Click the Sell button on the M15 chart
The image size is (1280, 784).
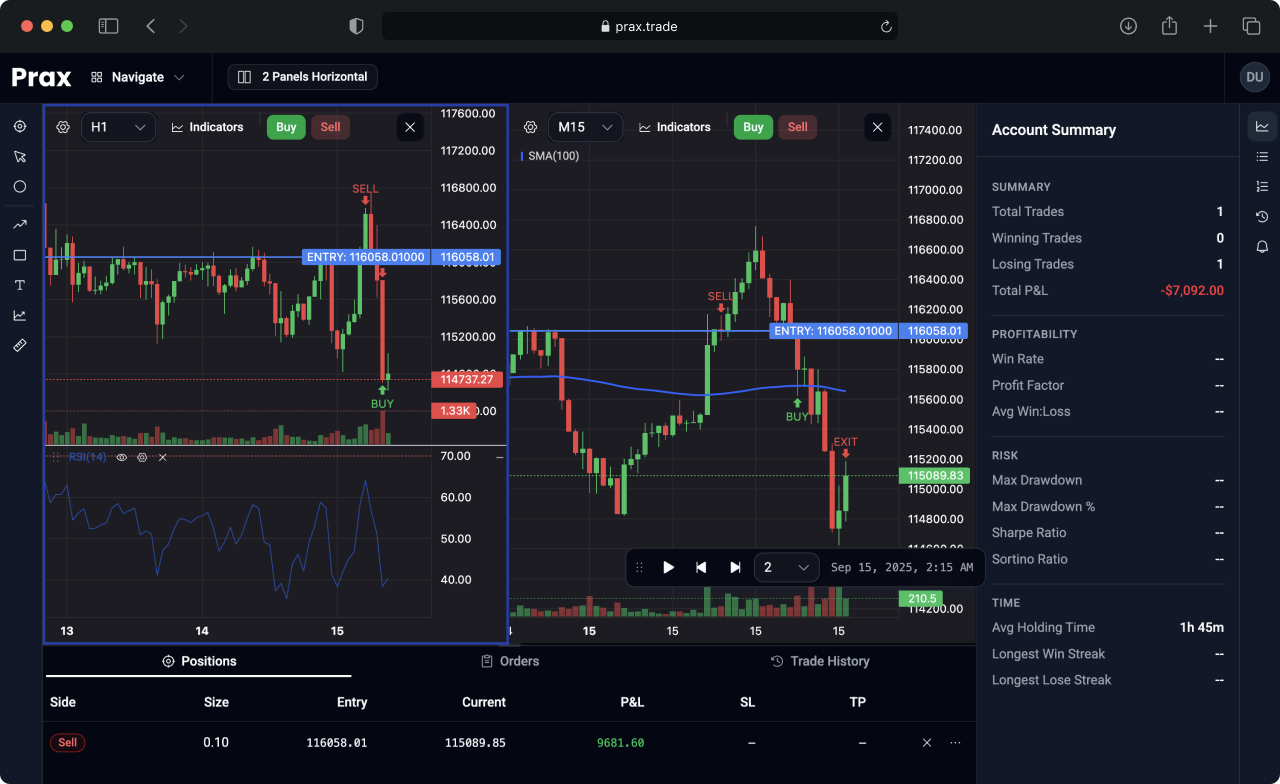click(797, 127)
